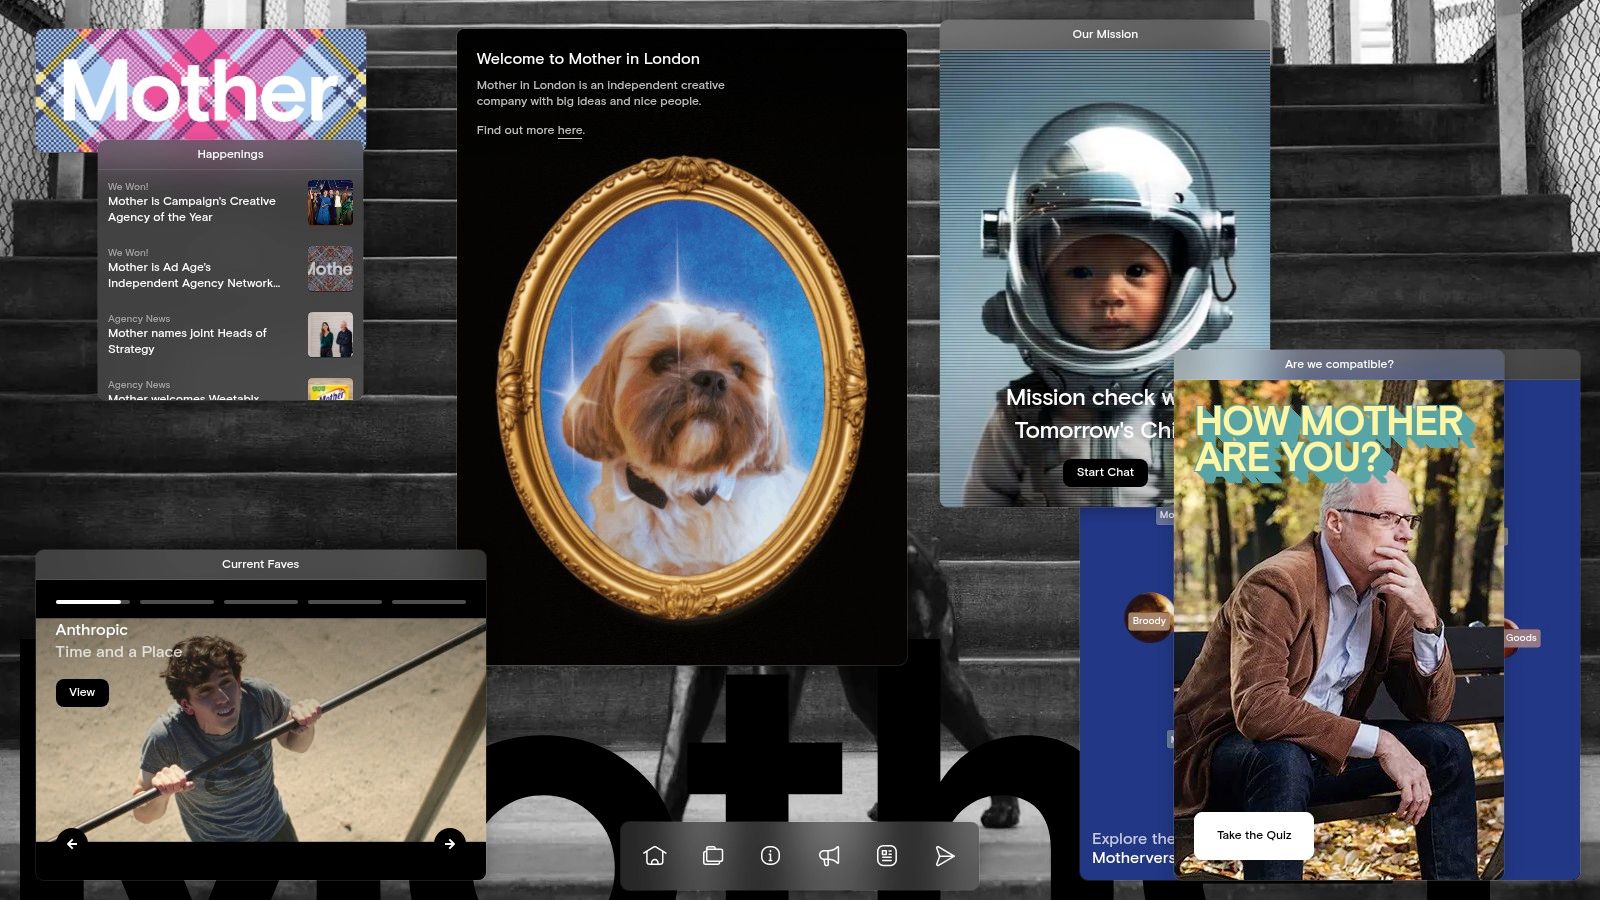
Task: Click the plaid Mother logo banner
Action: click(x=201, y=90)
